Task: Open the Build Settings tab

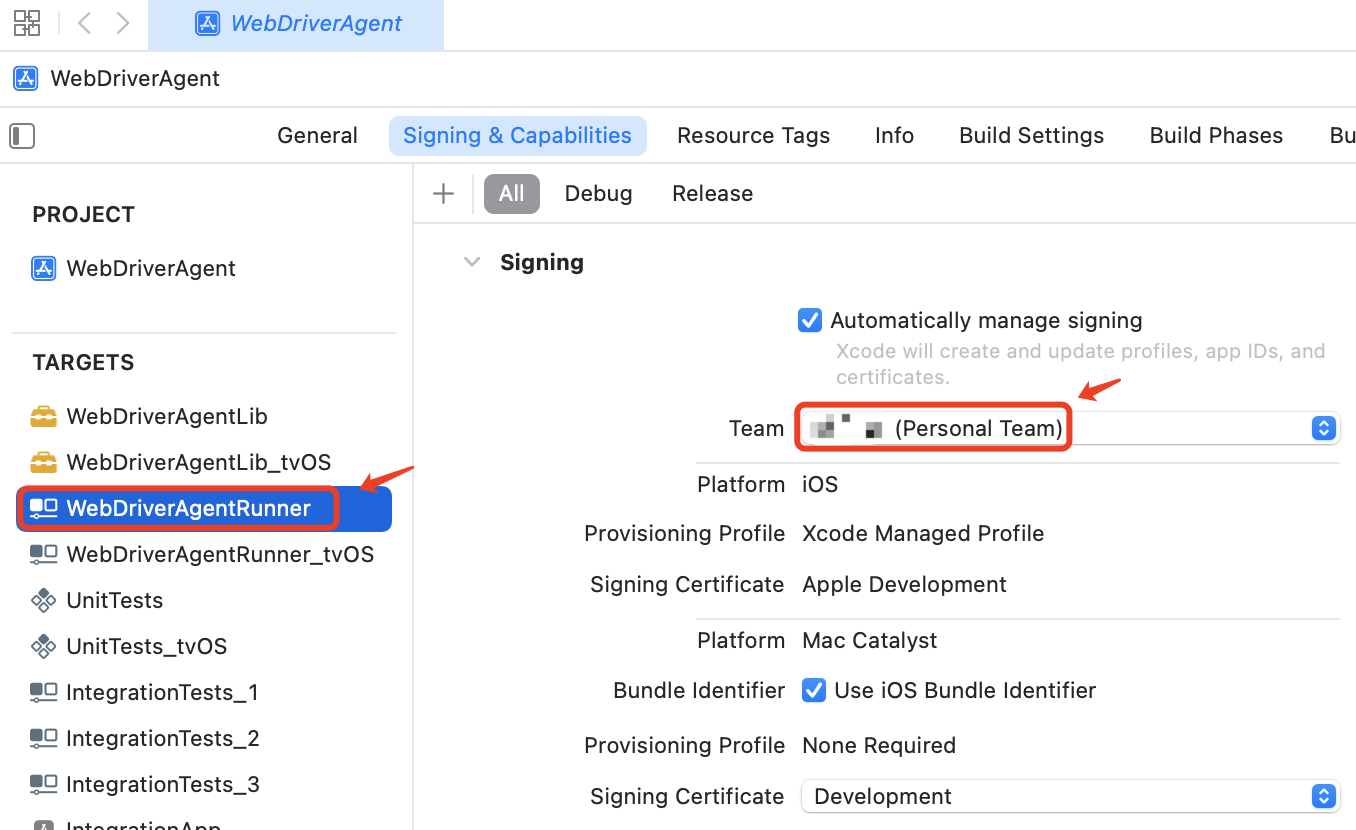Action: (1031, 135)
